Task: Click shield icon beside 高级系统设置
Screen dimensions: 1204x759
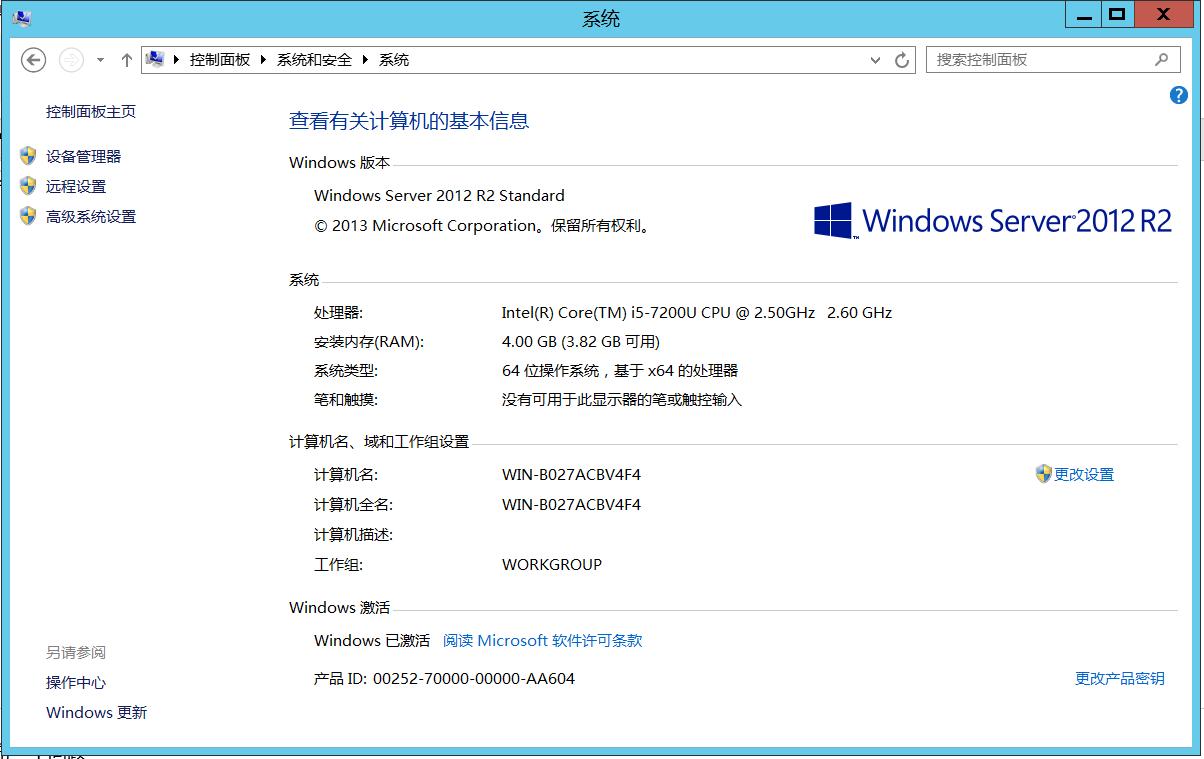Action: pos(28,216)
